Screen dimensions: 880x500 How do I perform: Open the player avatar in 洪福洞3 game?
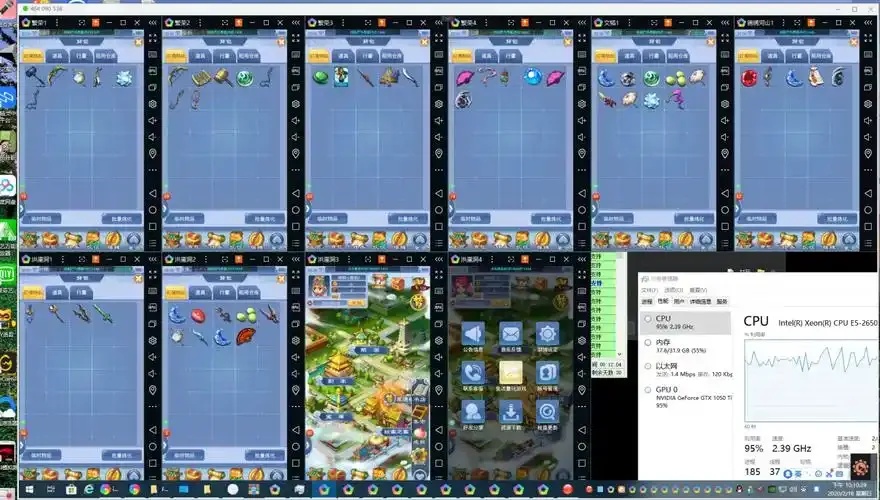pyautogui.click(x=318, y=286)
